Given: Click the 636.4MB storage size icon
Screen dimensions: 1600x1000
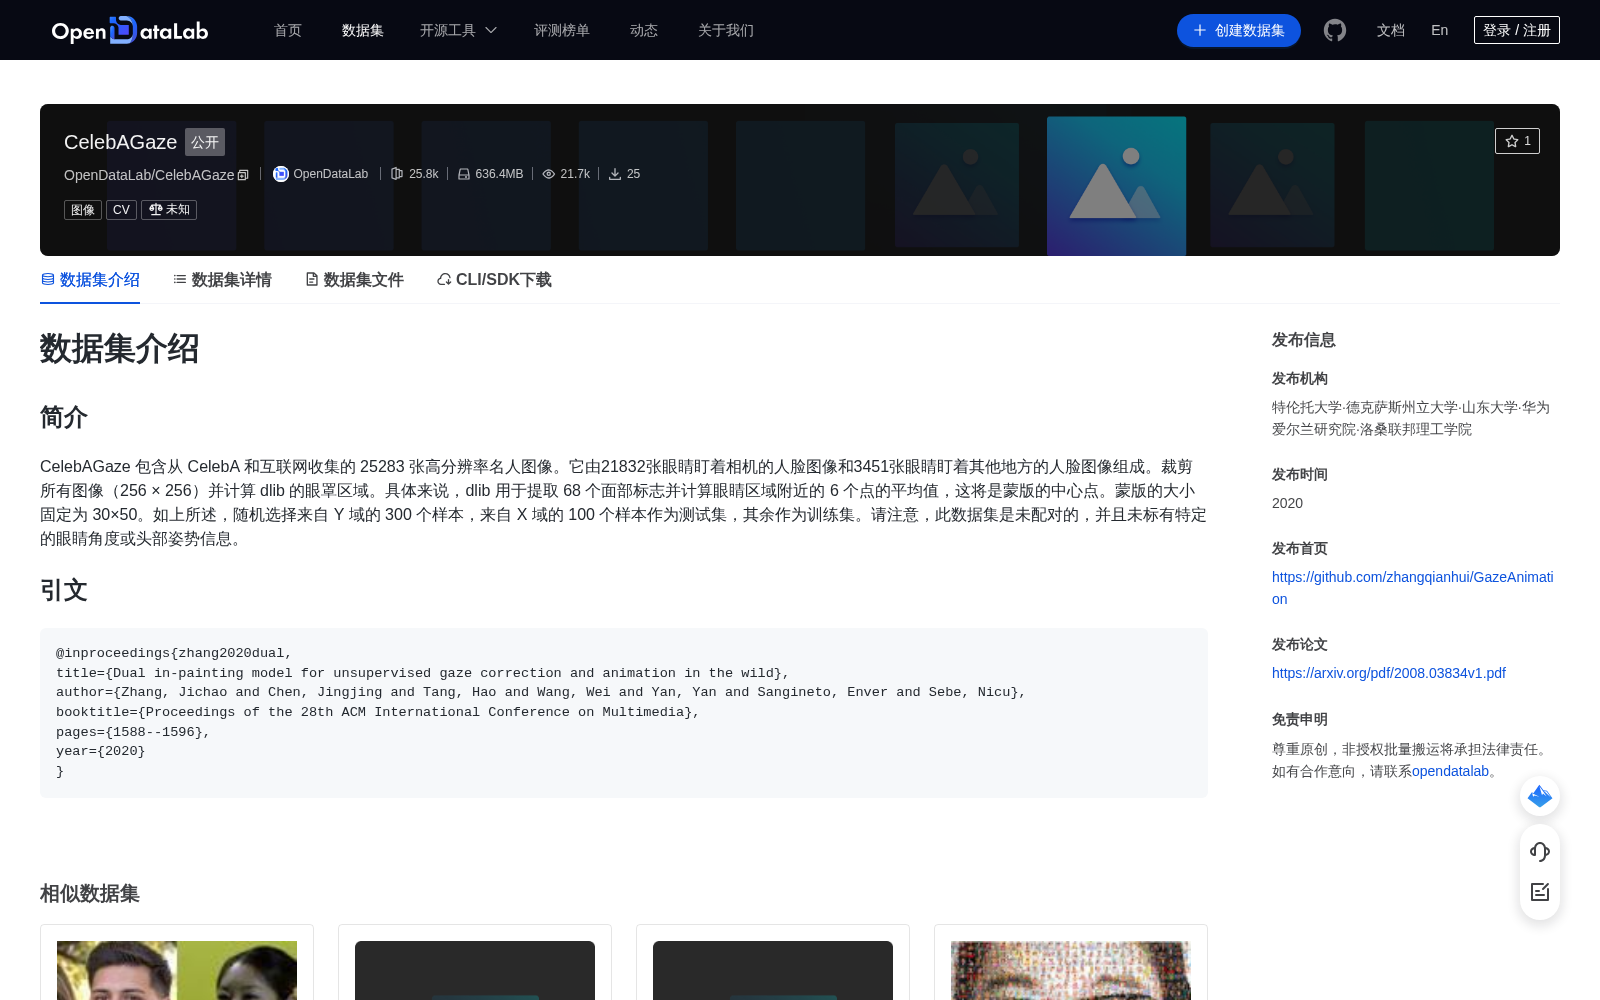Looking at the screenshot, I should point(464,174).
